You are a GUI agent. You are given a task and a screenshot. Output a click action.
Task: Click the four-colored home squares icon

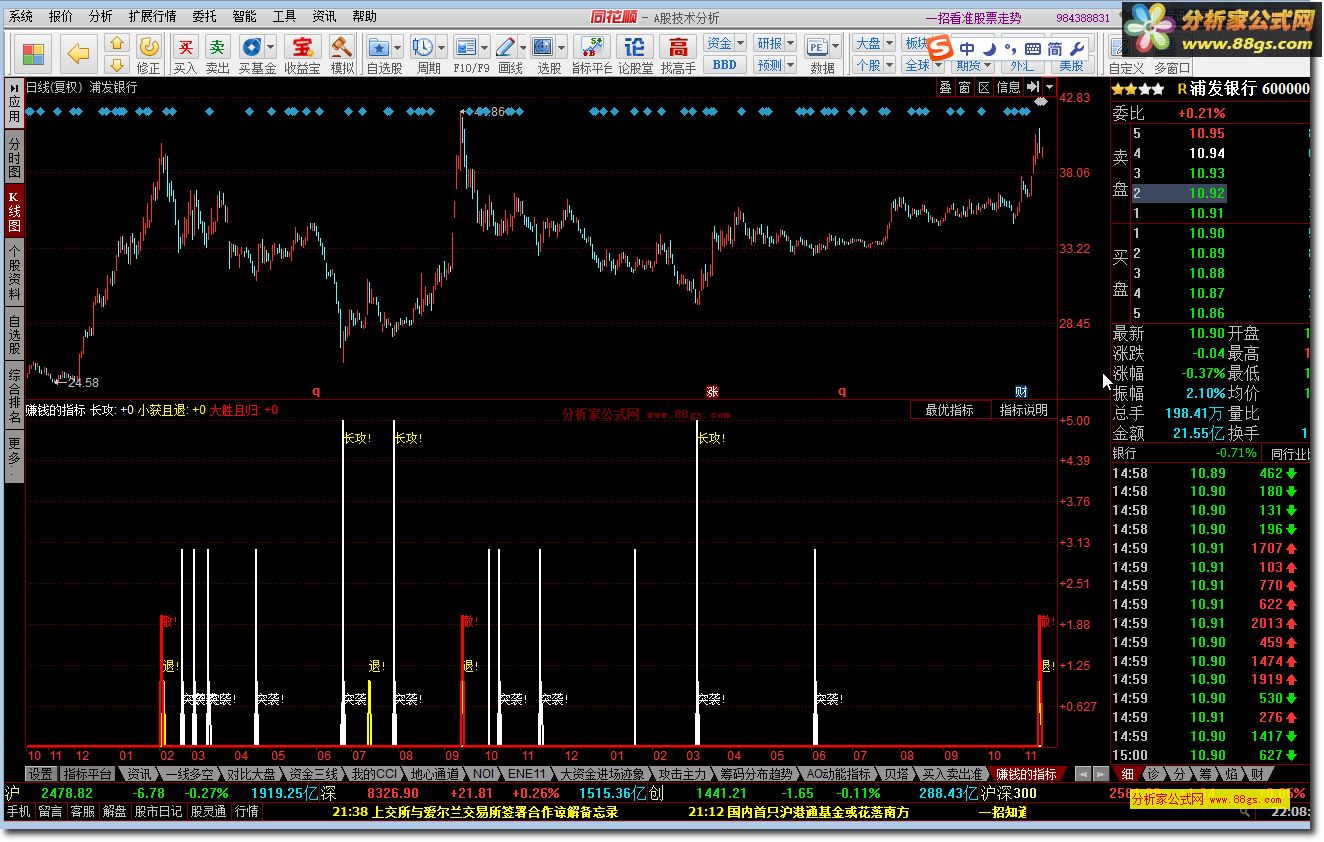click(x=34, y=54)
